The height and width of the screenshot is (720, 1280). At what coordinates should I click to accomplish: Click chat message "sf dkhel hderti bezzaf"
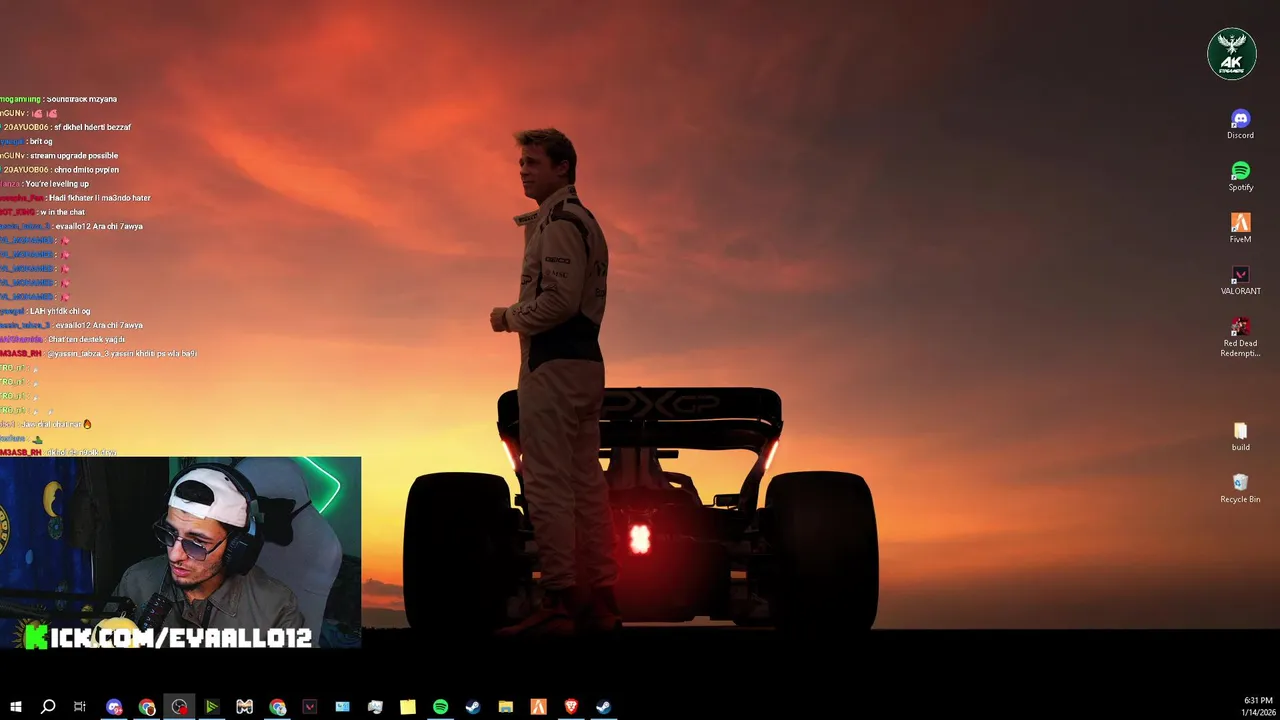(x=93, y=127)
